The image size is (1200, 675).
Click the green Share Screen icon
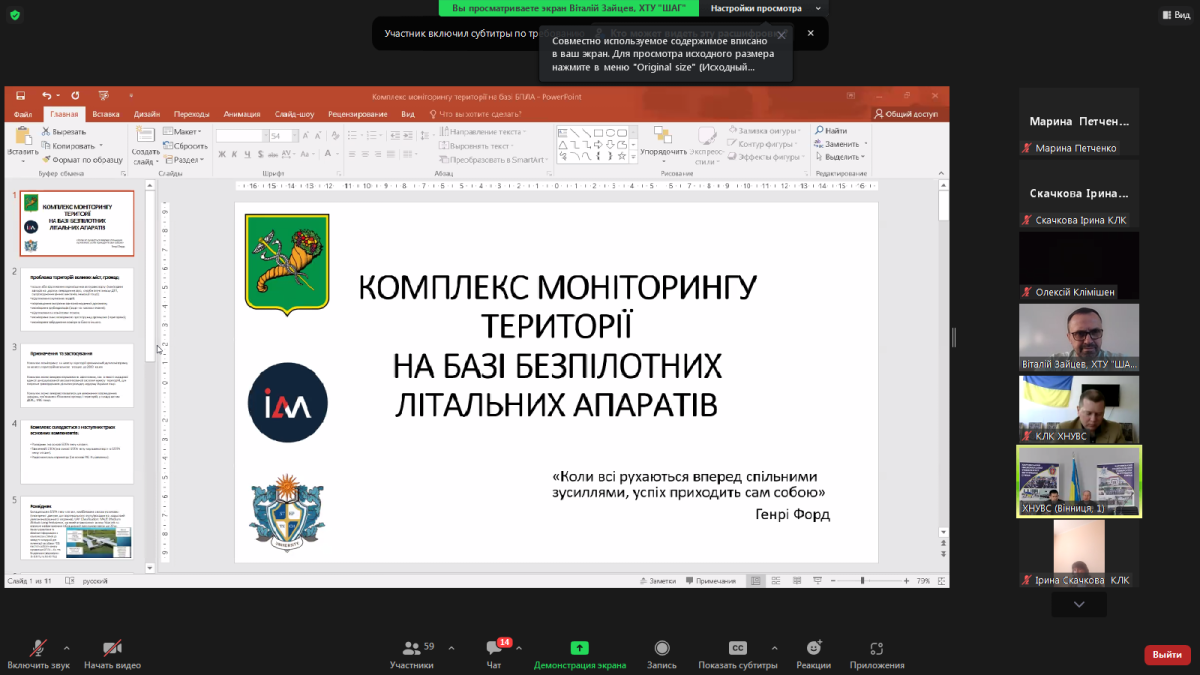579,648
